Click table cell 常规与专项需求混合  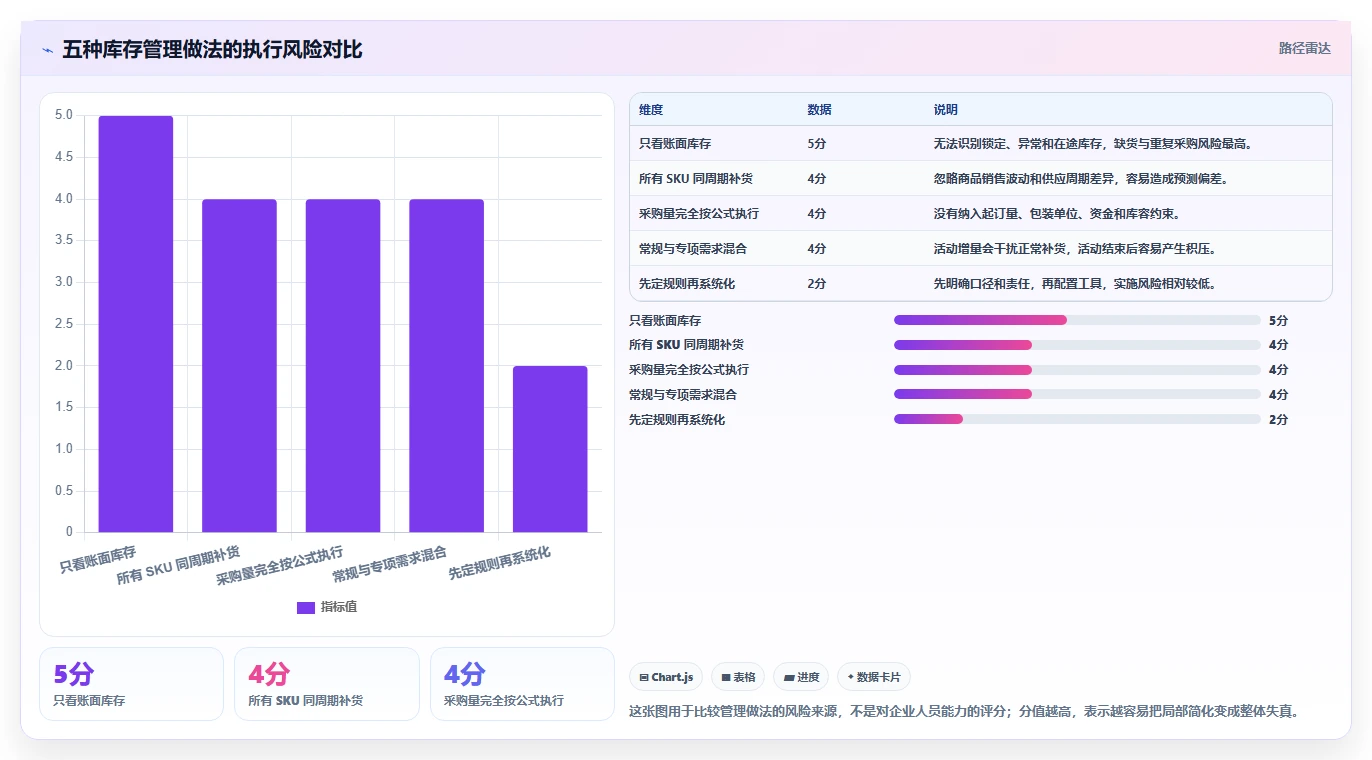(x=693, y=249)
